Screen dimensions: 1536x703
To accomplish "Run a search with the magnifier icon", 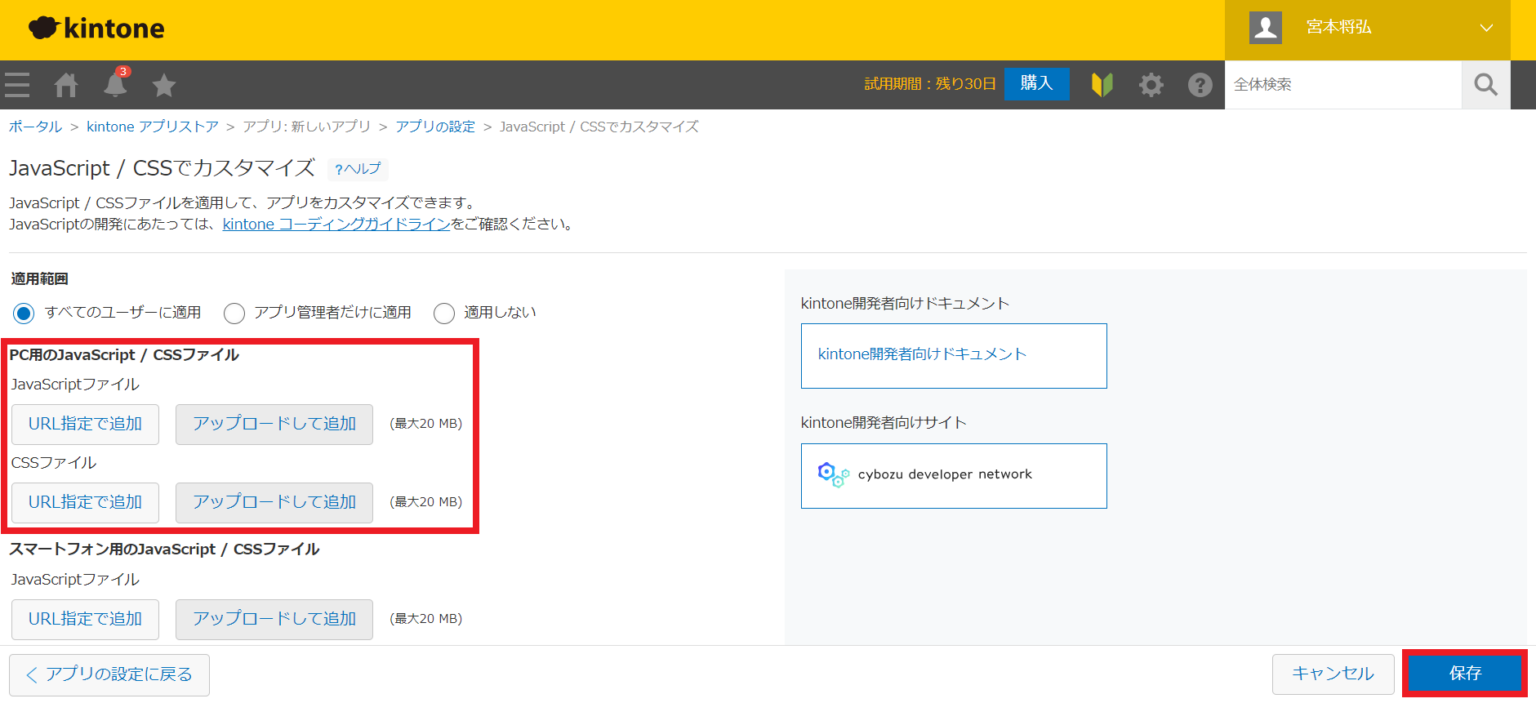I will [x=1485, y=84].
